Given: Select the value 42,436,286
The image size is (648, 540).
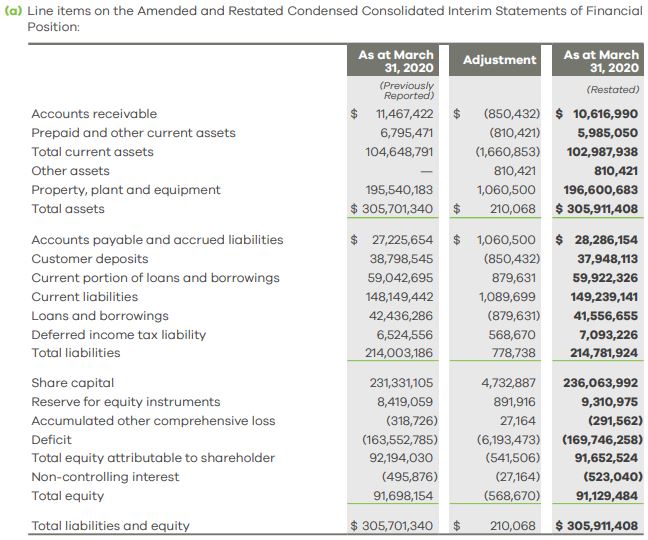Looking at the screenshot, I should coord(401,316).
